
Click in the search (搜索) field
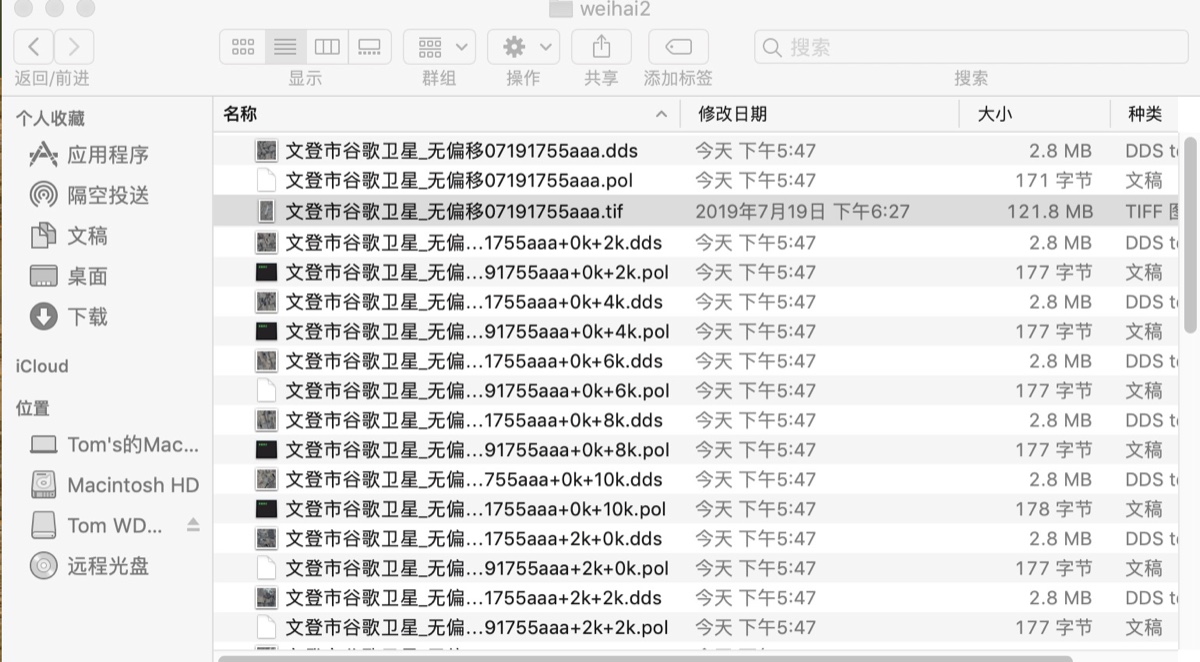pyautogui.click(x=970, y=47)
